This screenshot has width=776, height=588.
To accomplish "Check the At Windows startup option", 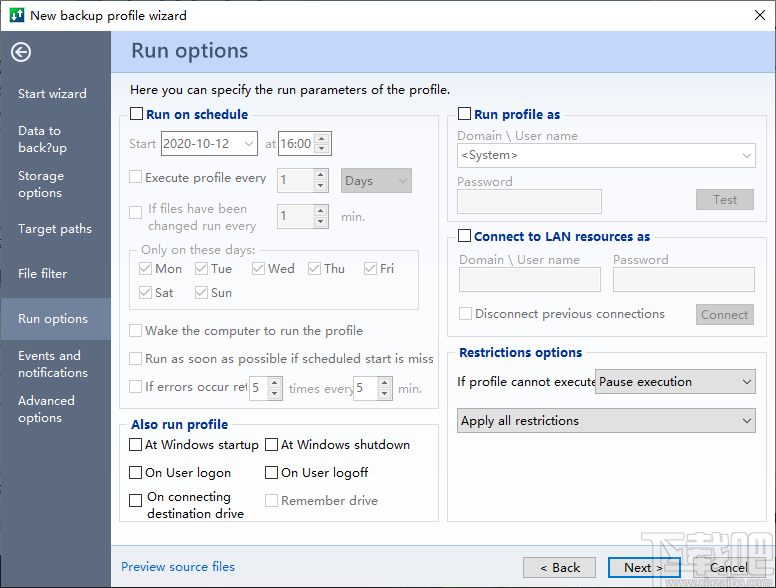I will [136, 445].
